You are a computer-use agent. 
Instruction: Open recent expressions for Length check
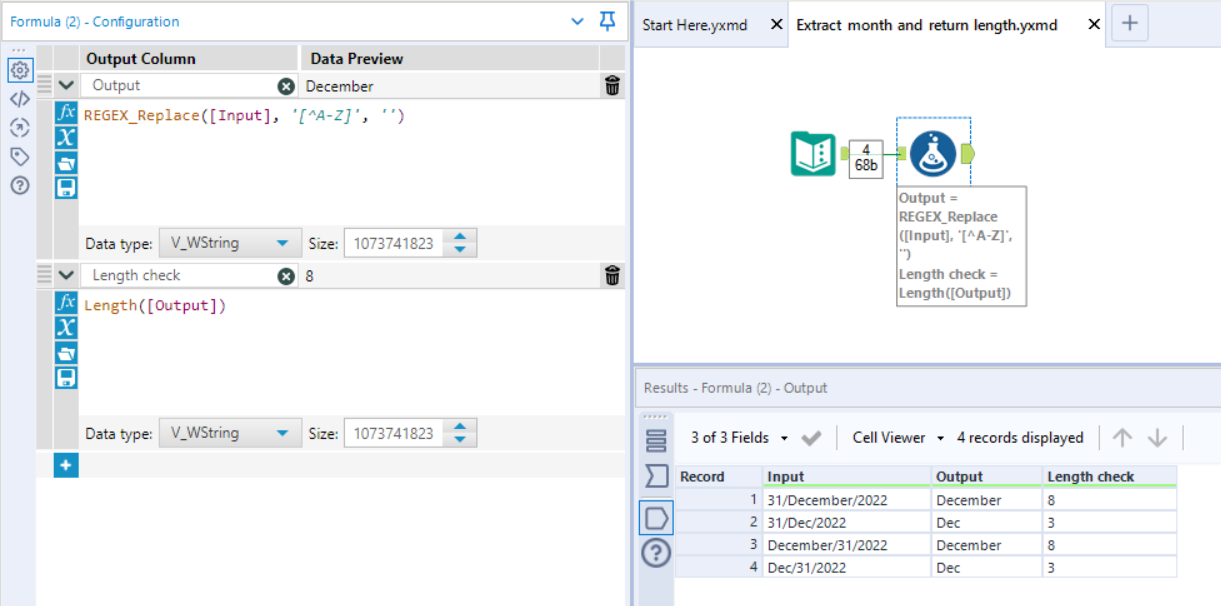(x=66, y=352)
